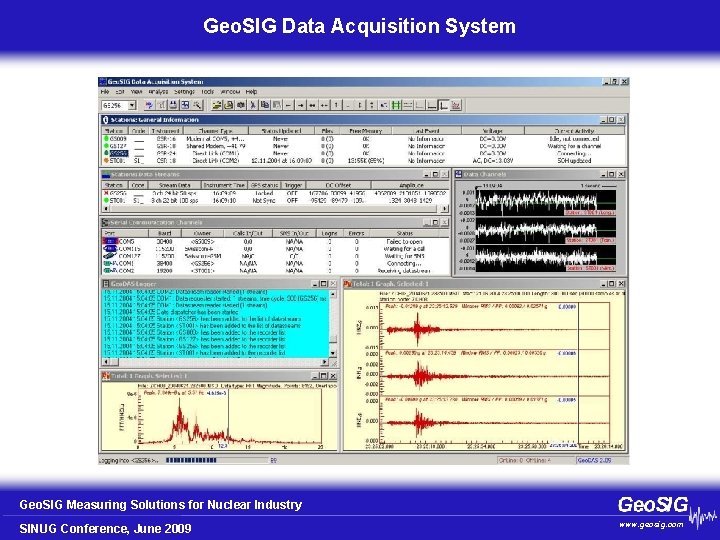This screenshot has width=720, height=540.
Task: Click the OnLine/OffLine status bar entry
Action: (x=535, y=460)
